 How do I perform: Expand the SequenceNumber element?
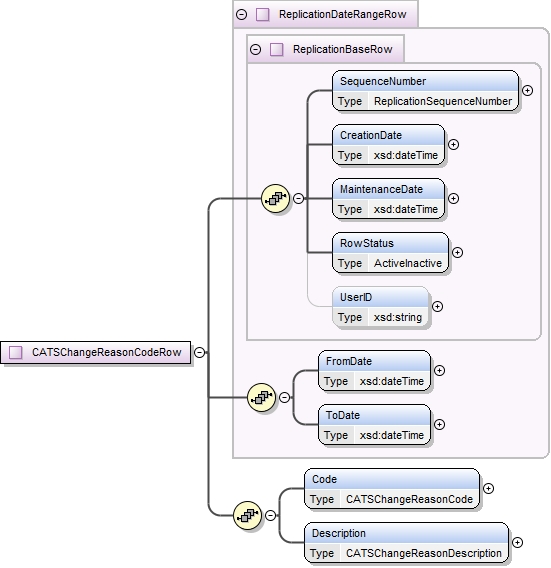tap(527, 90)
